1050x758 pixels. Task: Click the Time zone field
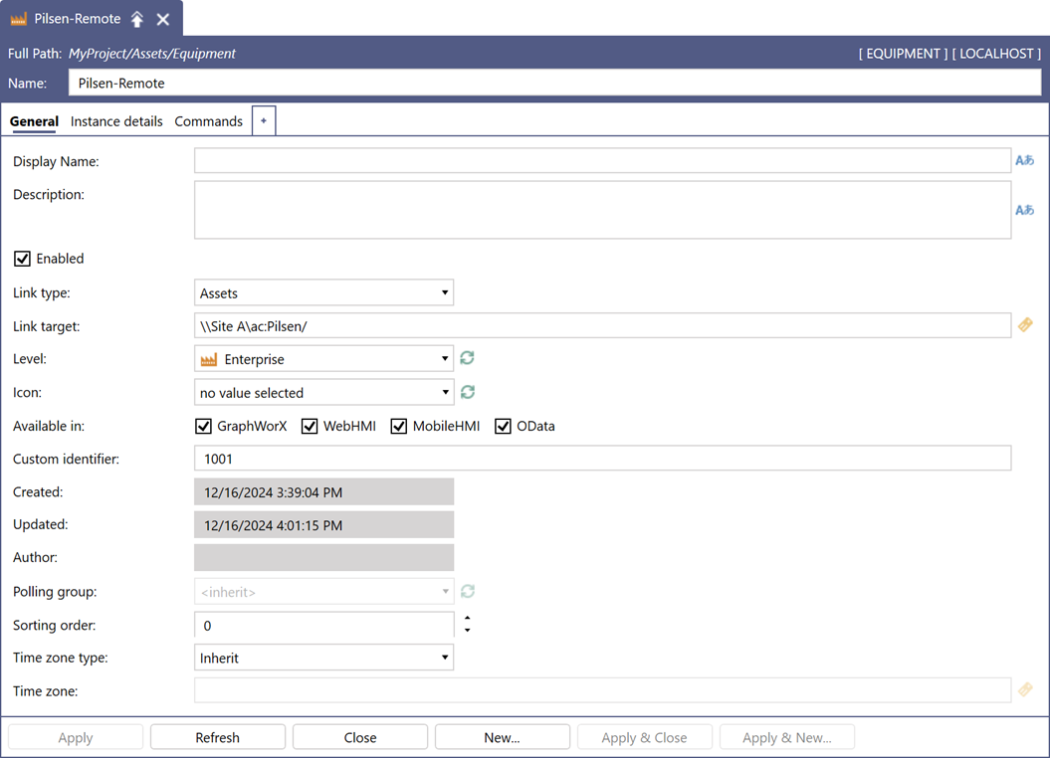[x=603, y=690]
